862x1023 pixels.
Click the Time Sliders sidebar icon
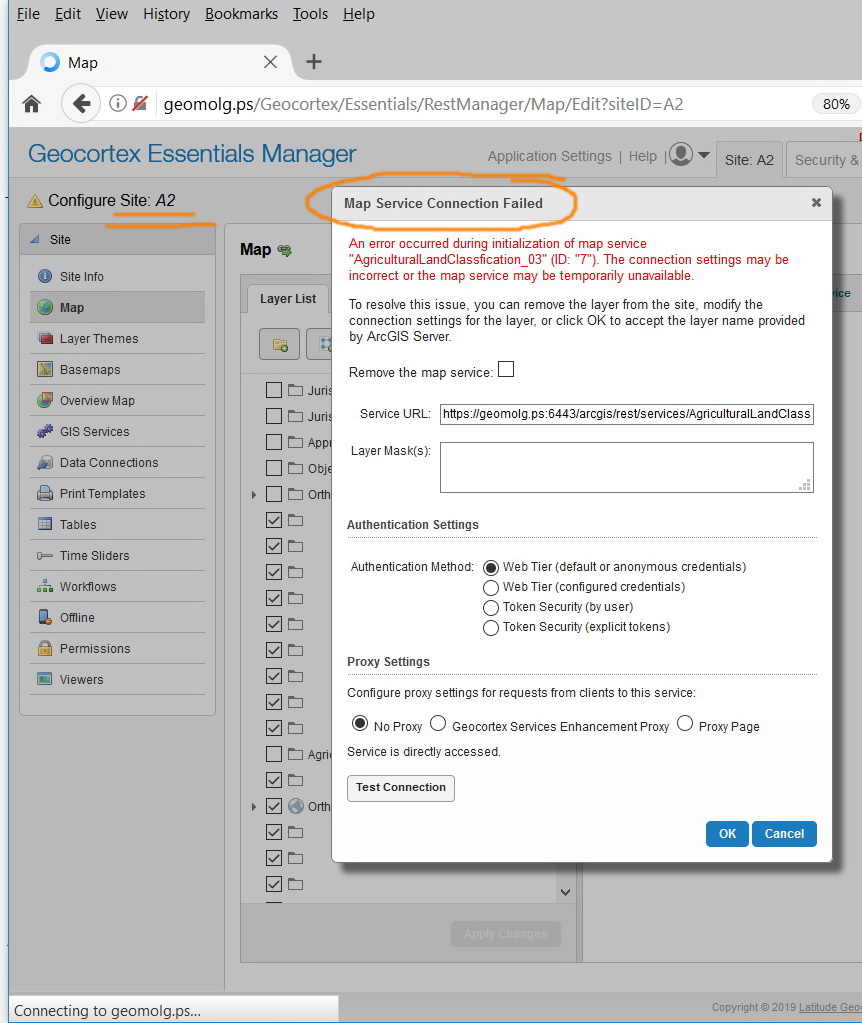45,555
